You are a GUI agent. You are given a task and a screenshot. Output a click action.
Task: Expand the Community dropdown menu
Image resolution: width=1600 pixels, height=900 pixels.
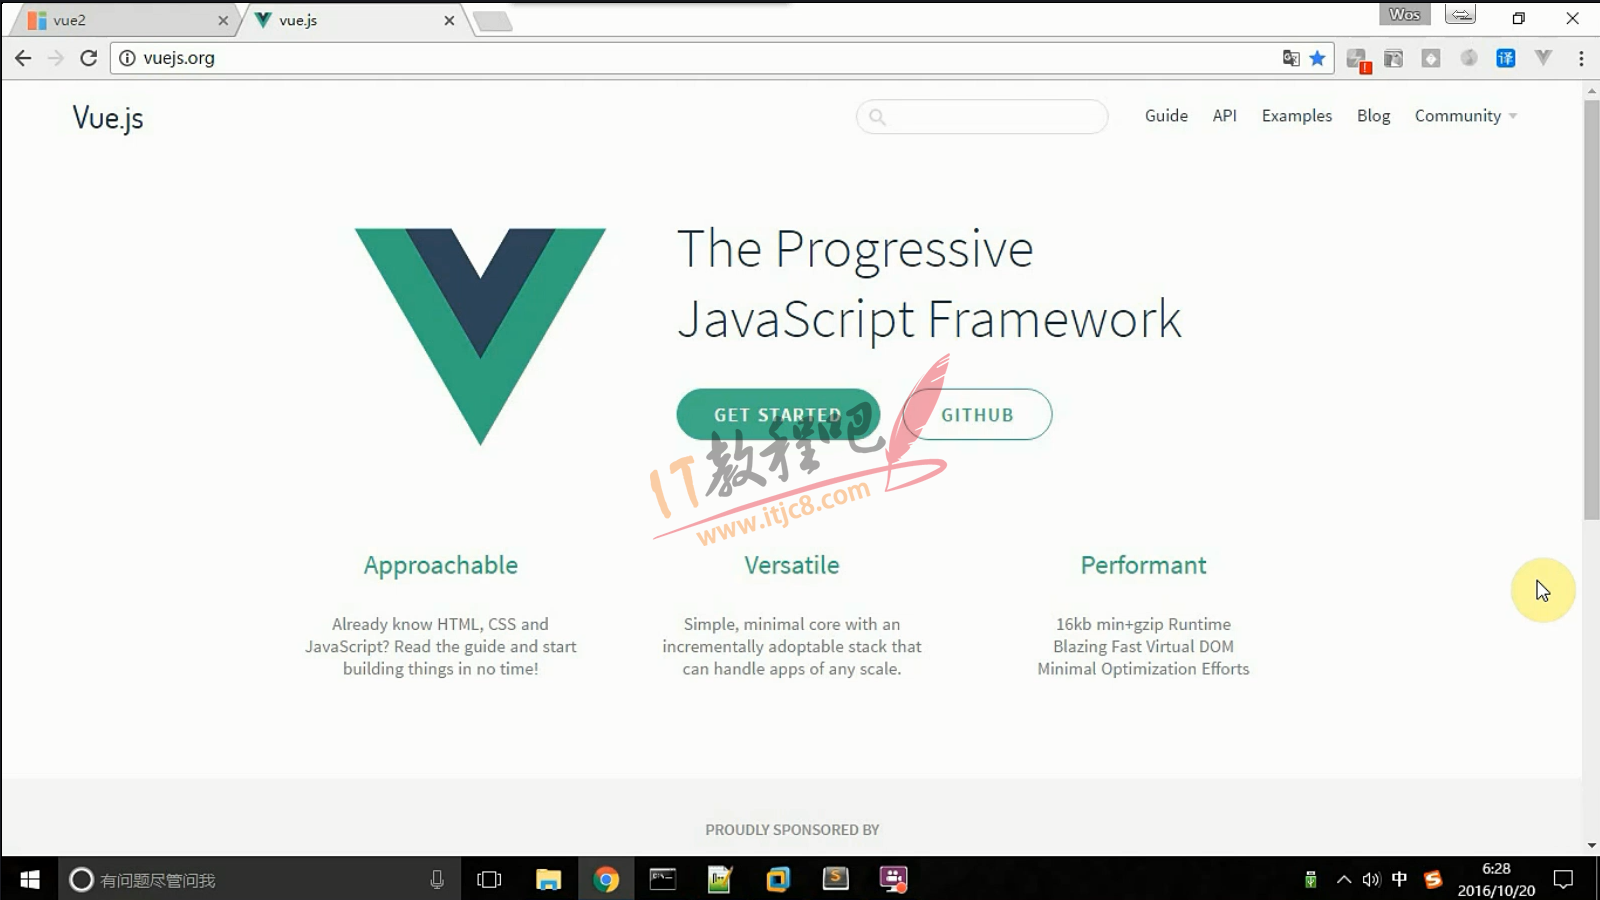point(1466,116)
